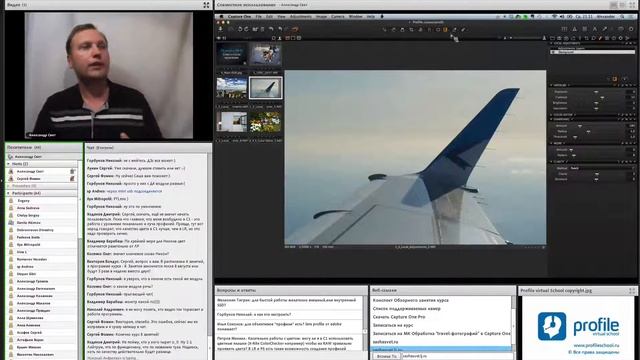Open the Help menu
Viewport: 640px width, 360px height.
tap(371, 17)
